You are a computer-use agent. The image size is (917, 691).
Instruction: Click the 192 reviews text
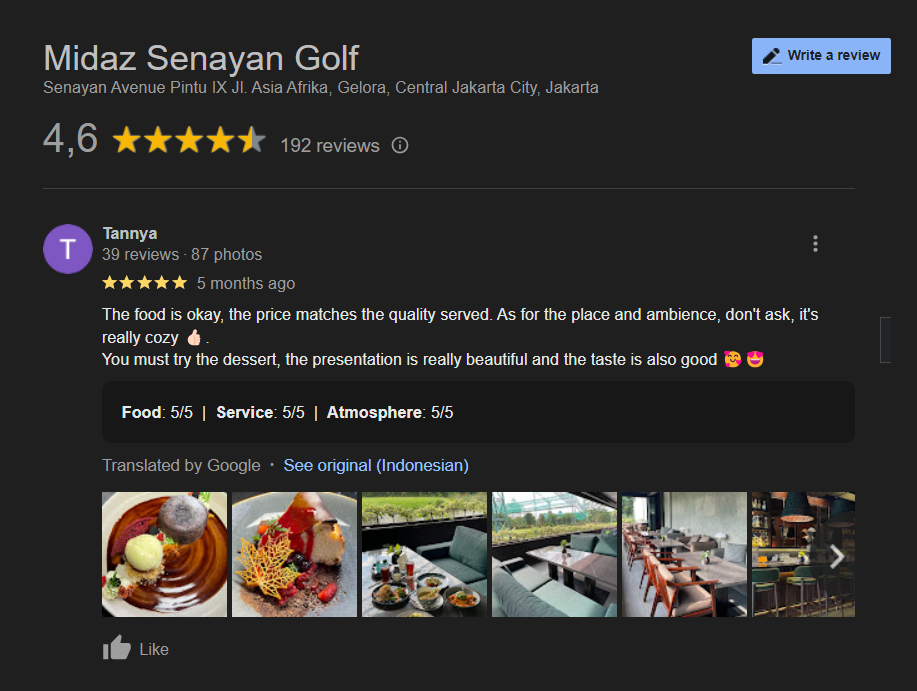point(330,146)
